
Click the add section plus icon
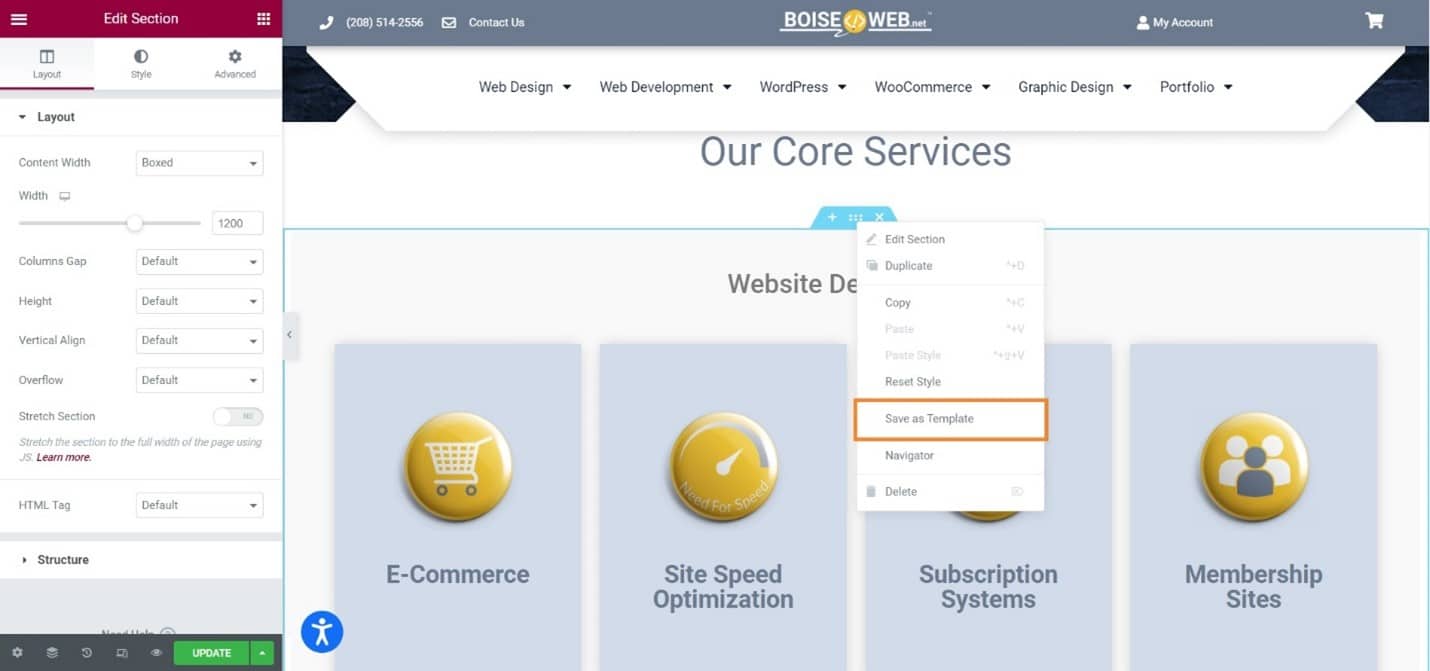coord(832,217)
